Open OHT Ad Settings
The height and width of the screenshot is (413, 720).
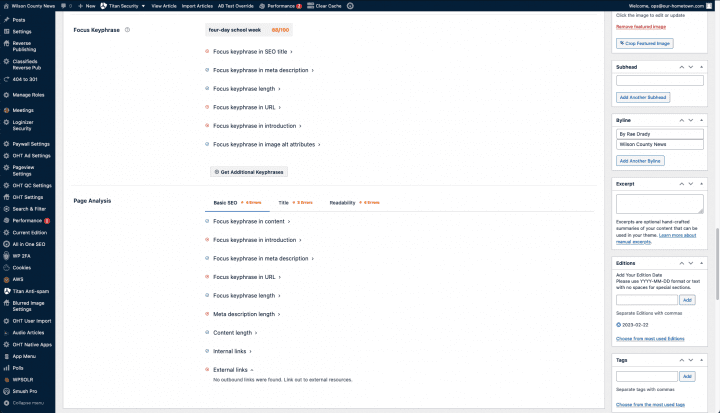[x=31, y=156]
